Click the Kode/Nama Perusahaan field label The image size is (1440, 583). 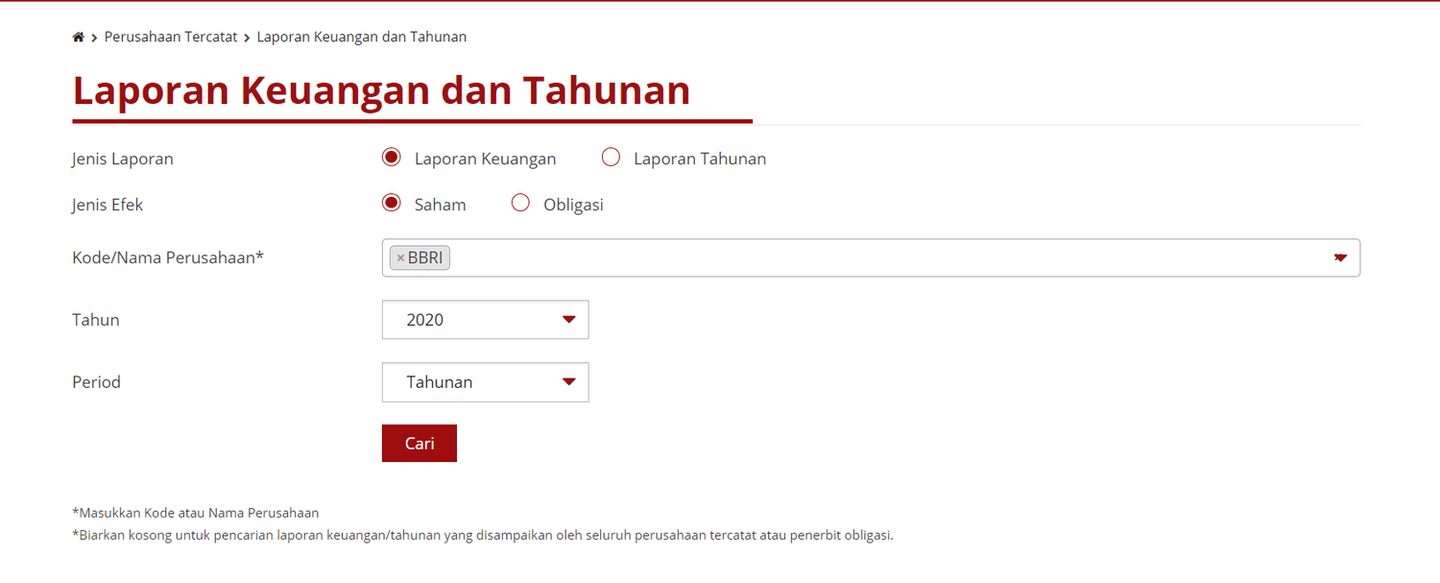click(168, 258)
